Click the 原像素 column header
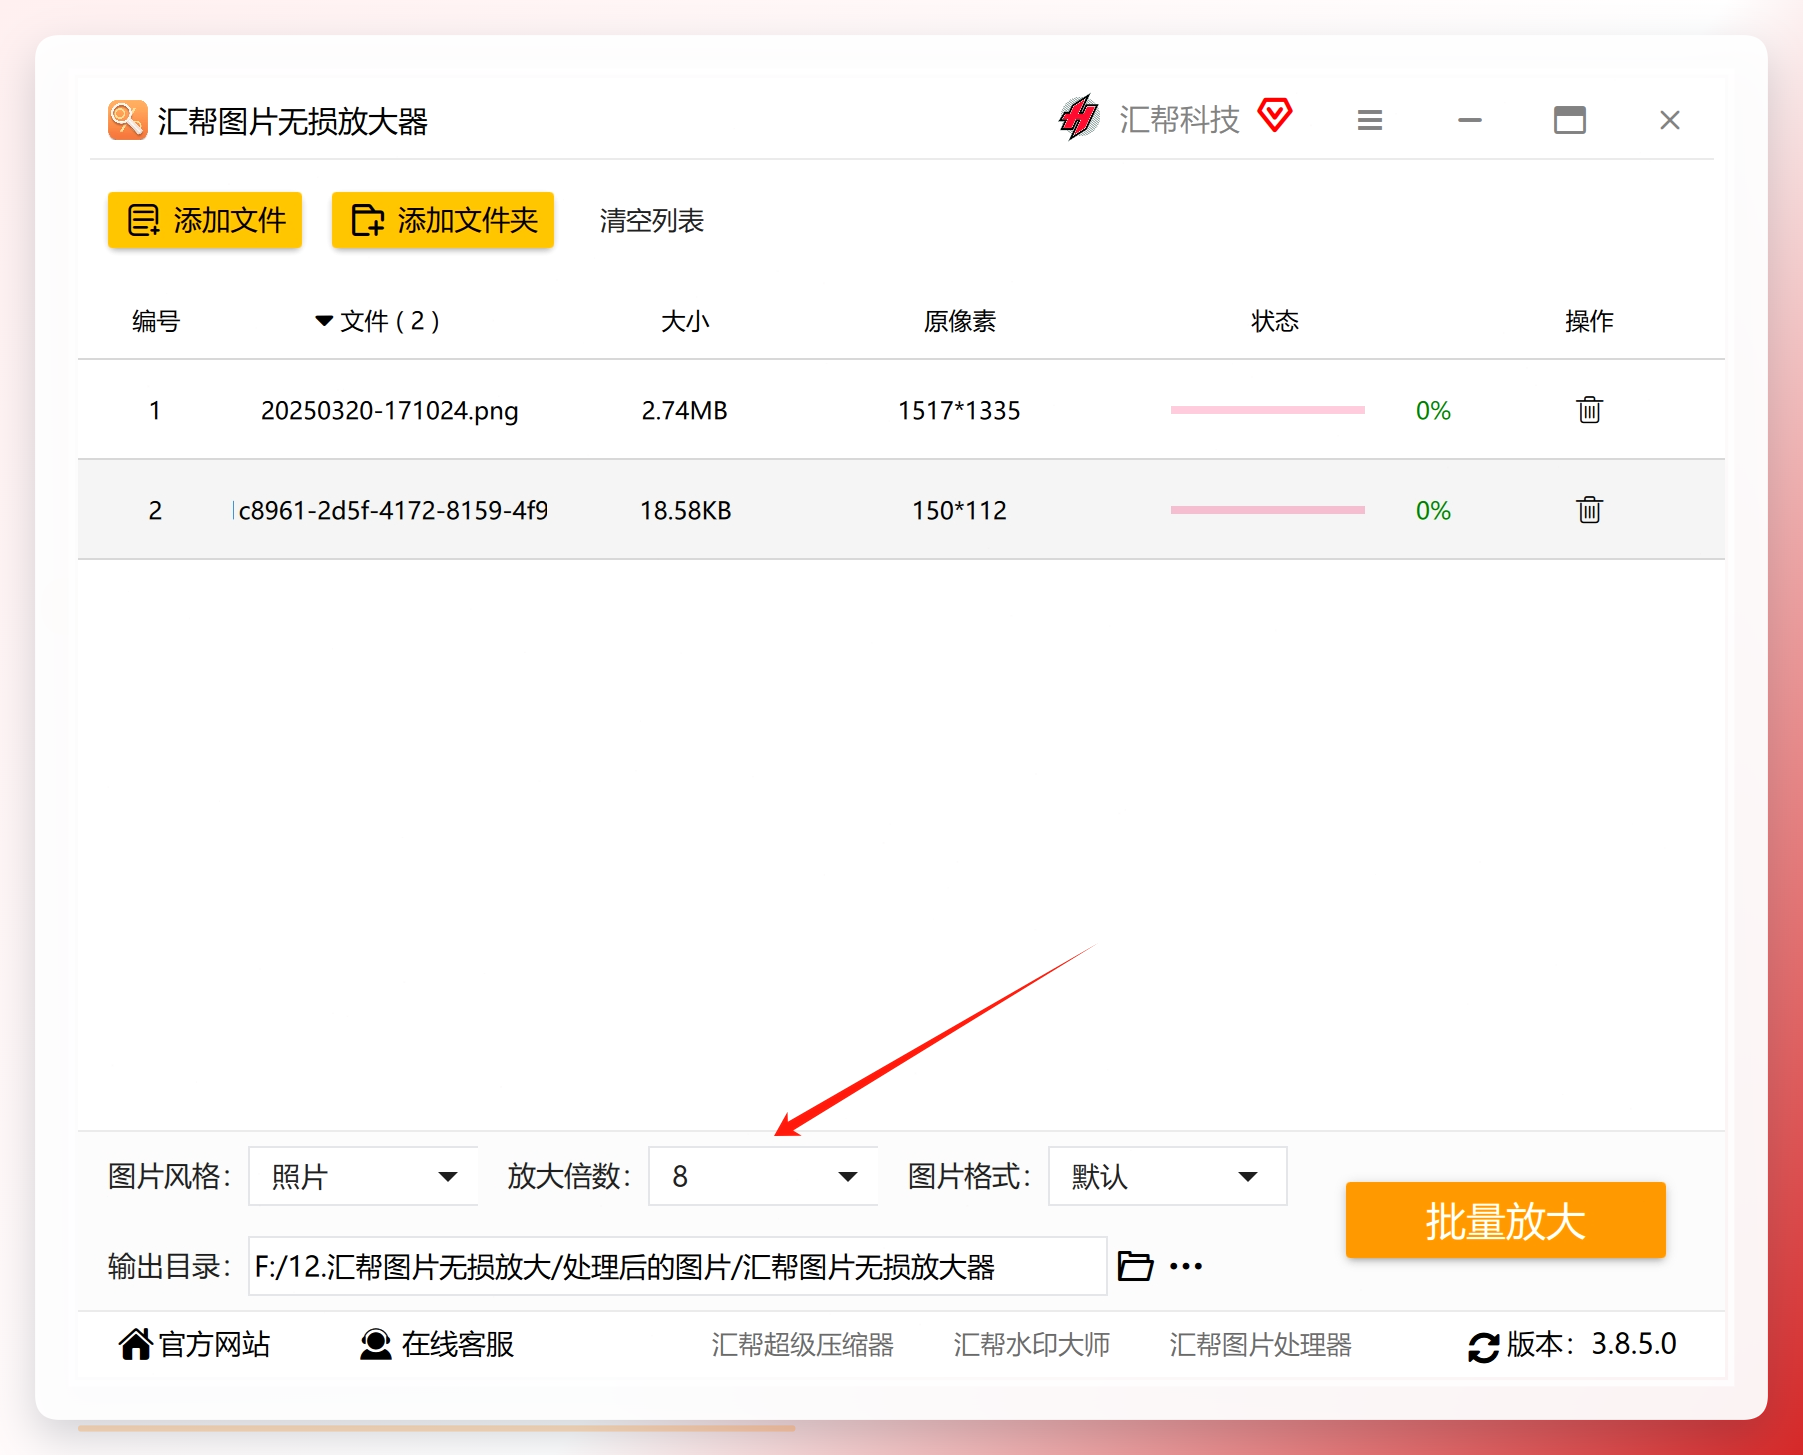Viewport: 1803px width, 1455px height. tap(960, 321)
